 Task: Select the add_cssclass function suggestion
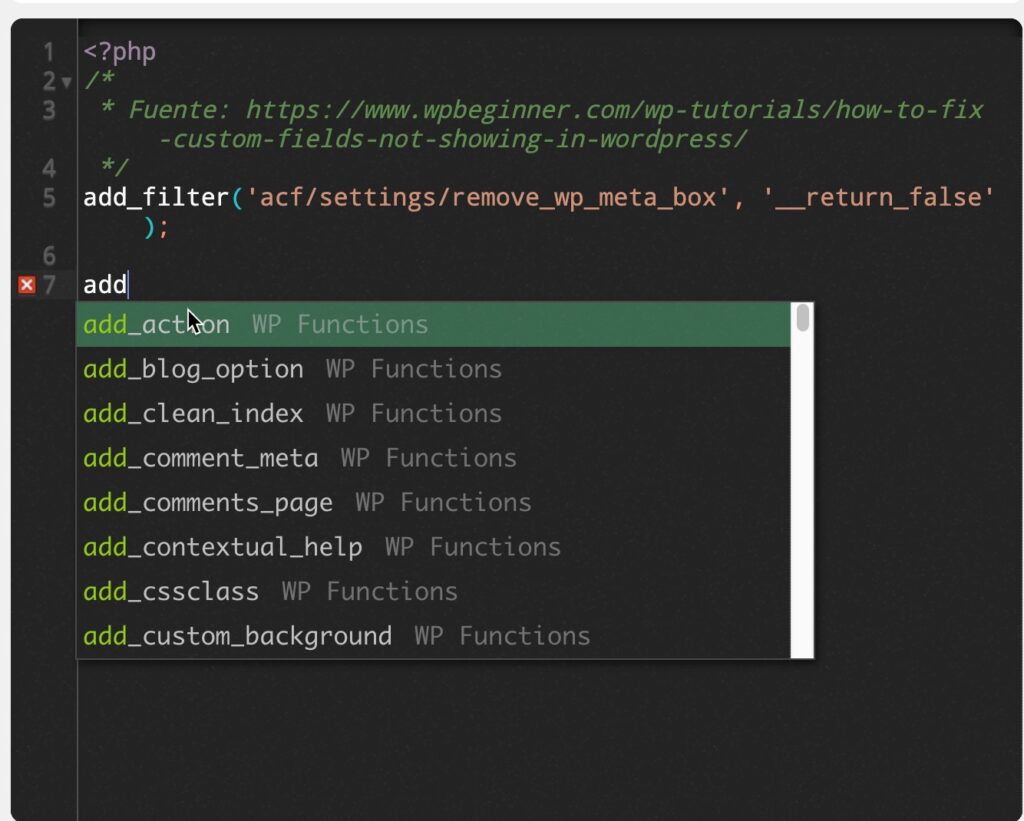pos(170,591)
